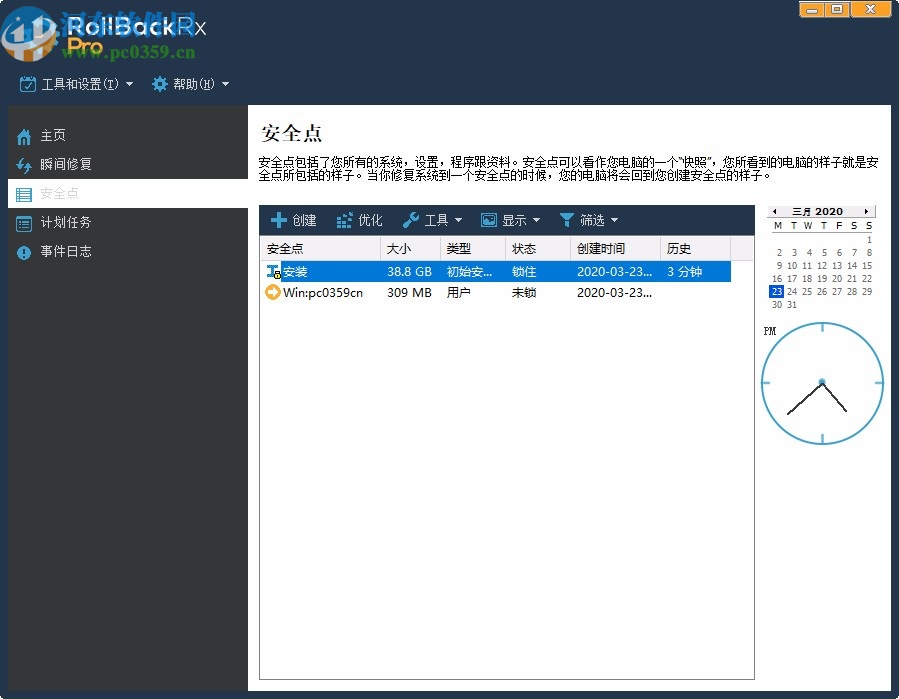Image resolution: width=899 pixels, height=699 pixels.
Task: Open the 事件日志 event log
Action: point(24,251)
